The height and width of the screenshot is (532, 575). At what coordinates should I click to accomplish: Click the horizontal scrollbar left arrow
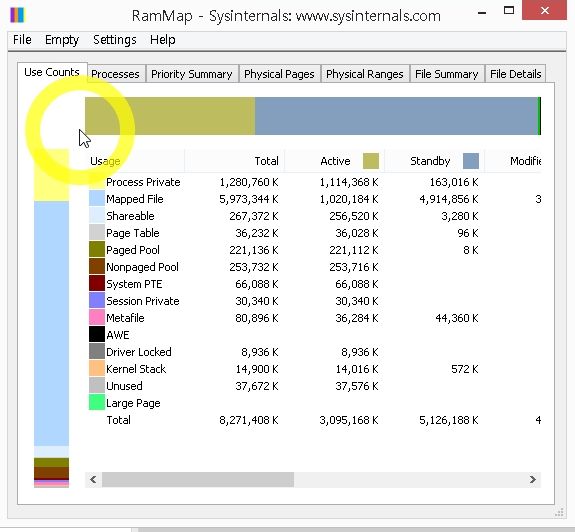(93, 479)
